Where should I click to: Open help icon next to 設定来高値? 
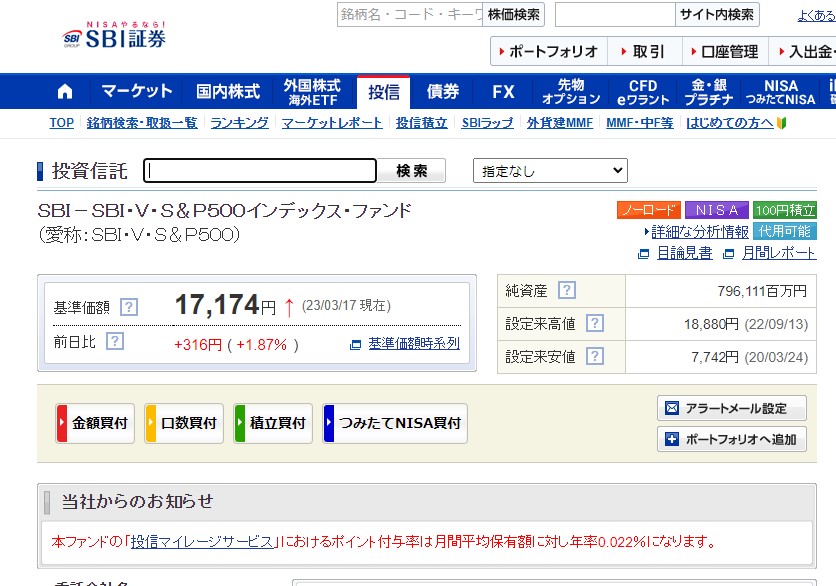[x=595, y=323]
